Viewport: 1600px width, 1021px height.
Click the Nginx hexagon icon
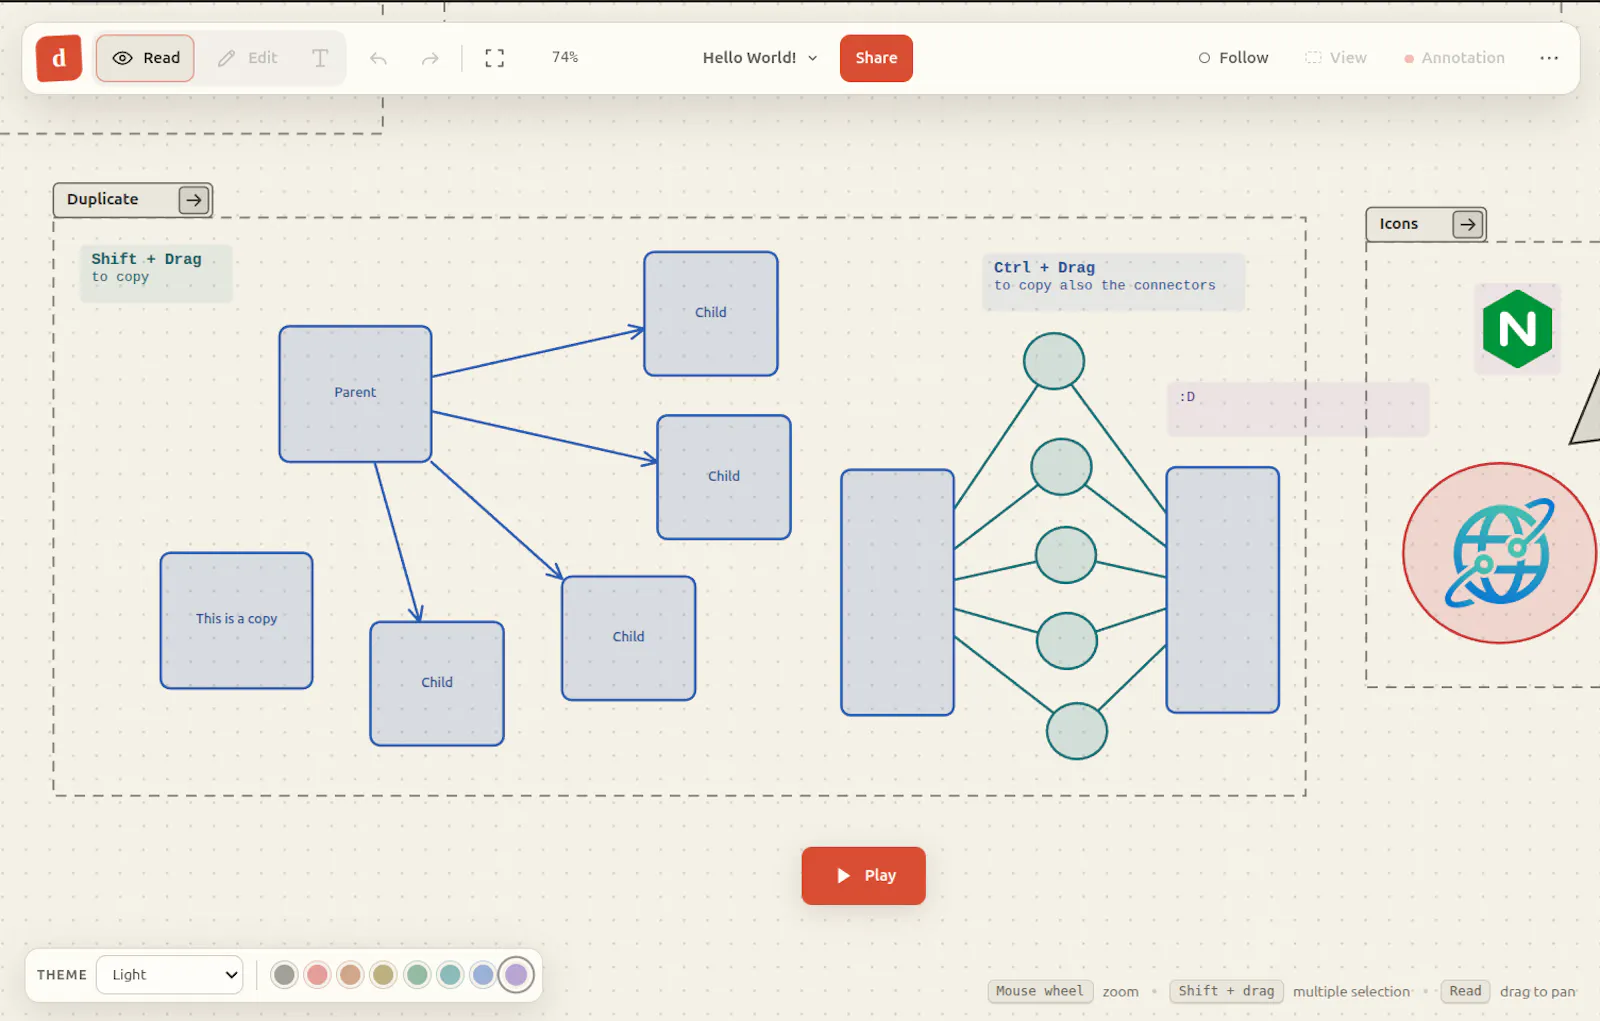pos(1517,329)
